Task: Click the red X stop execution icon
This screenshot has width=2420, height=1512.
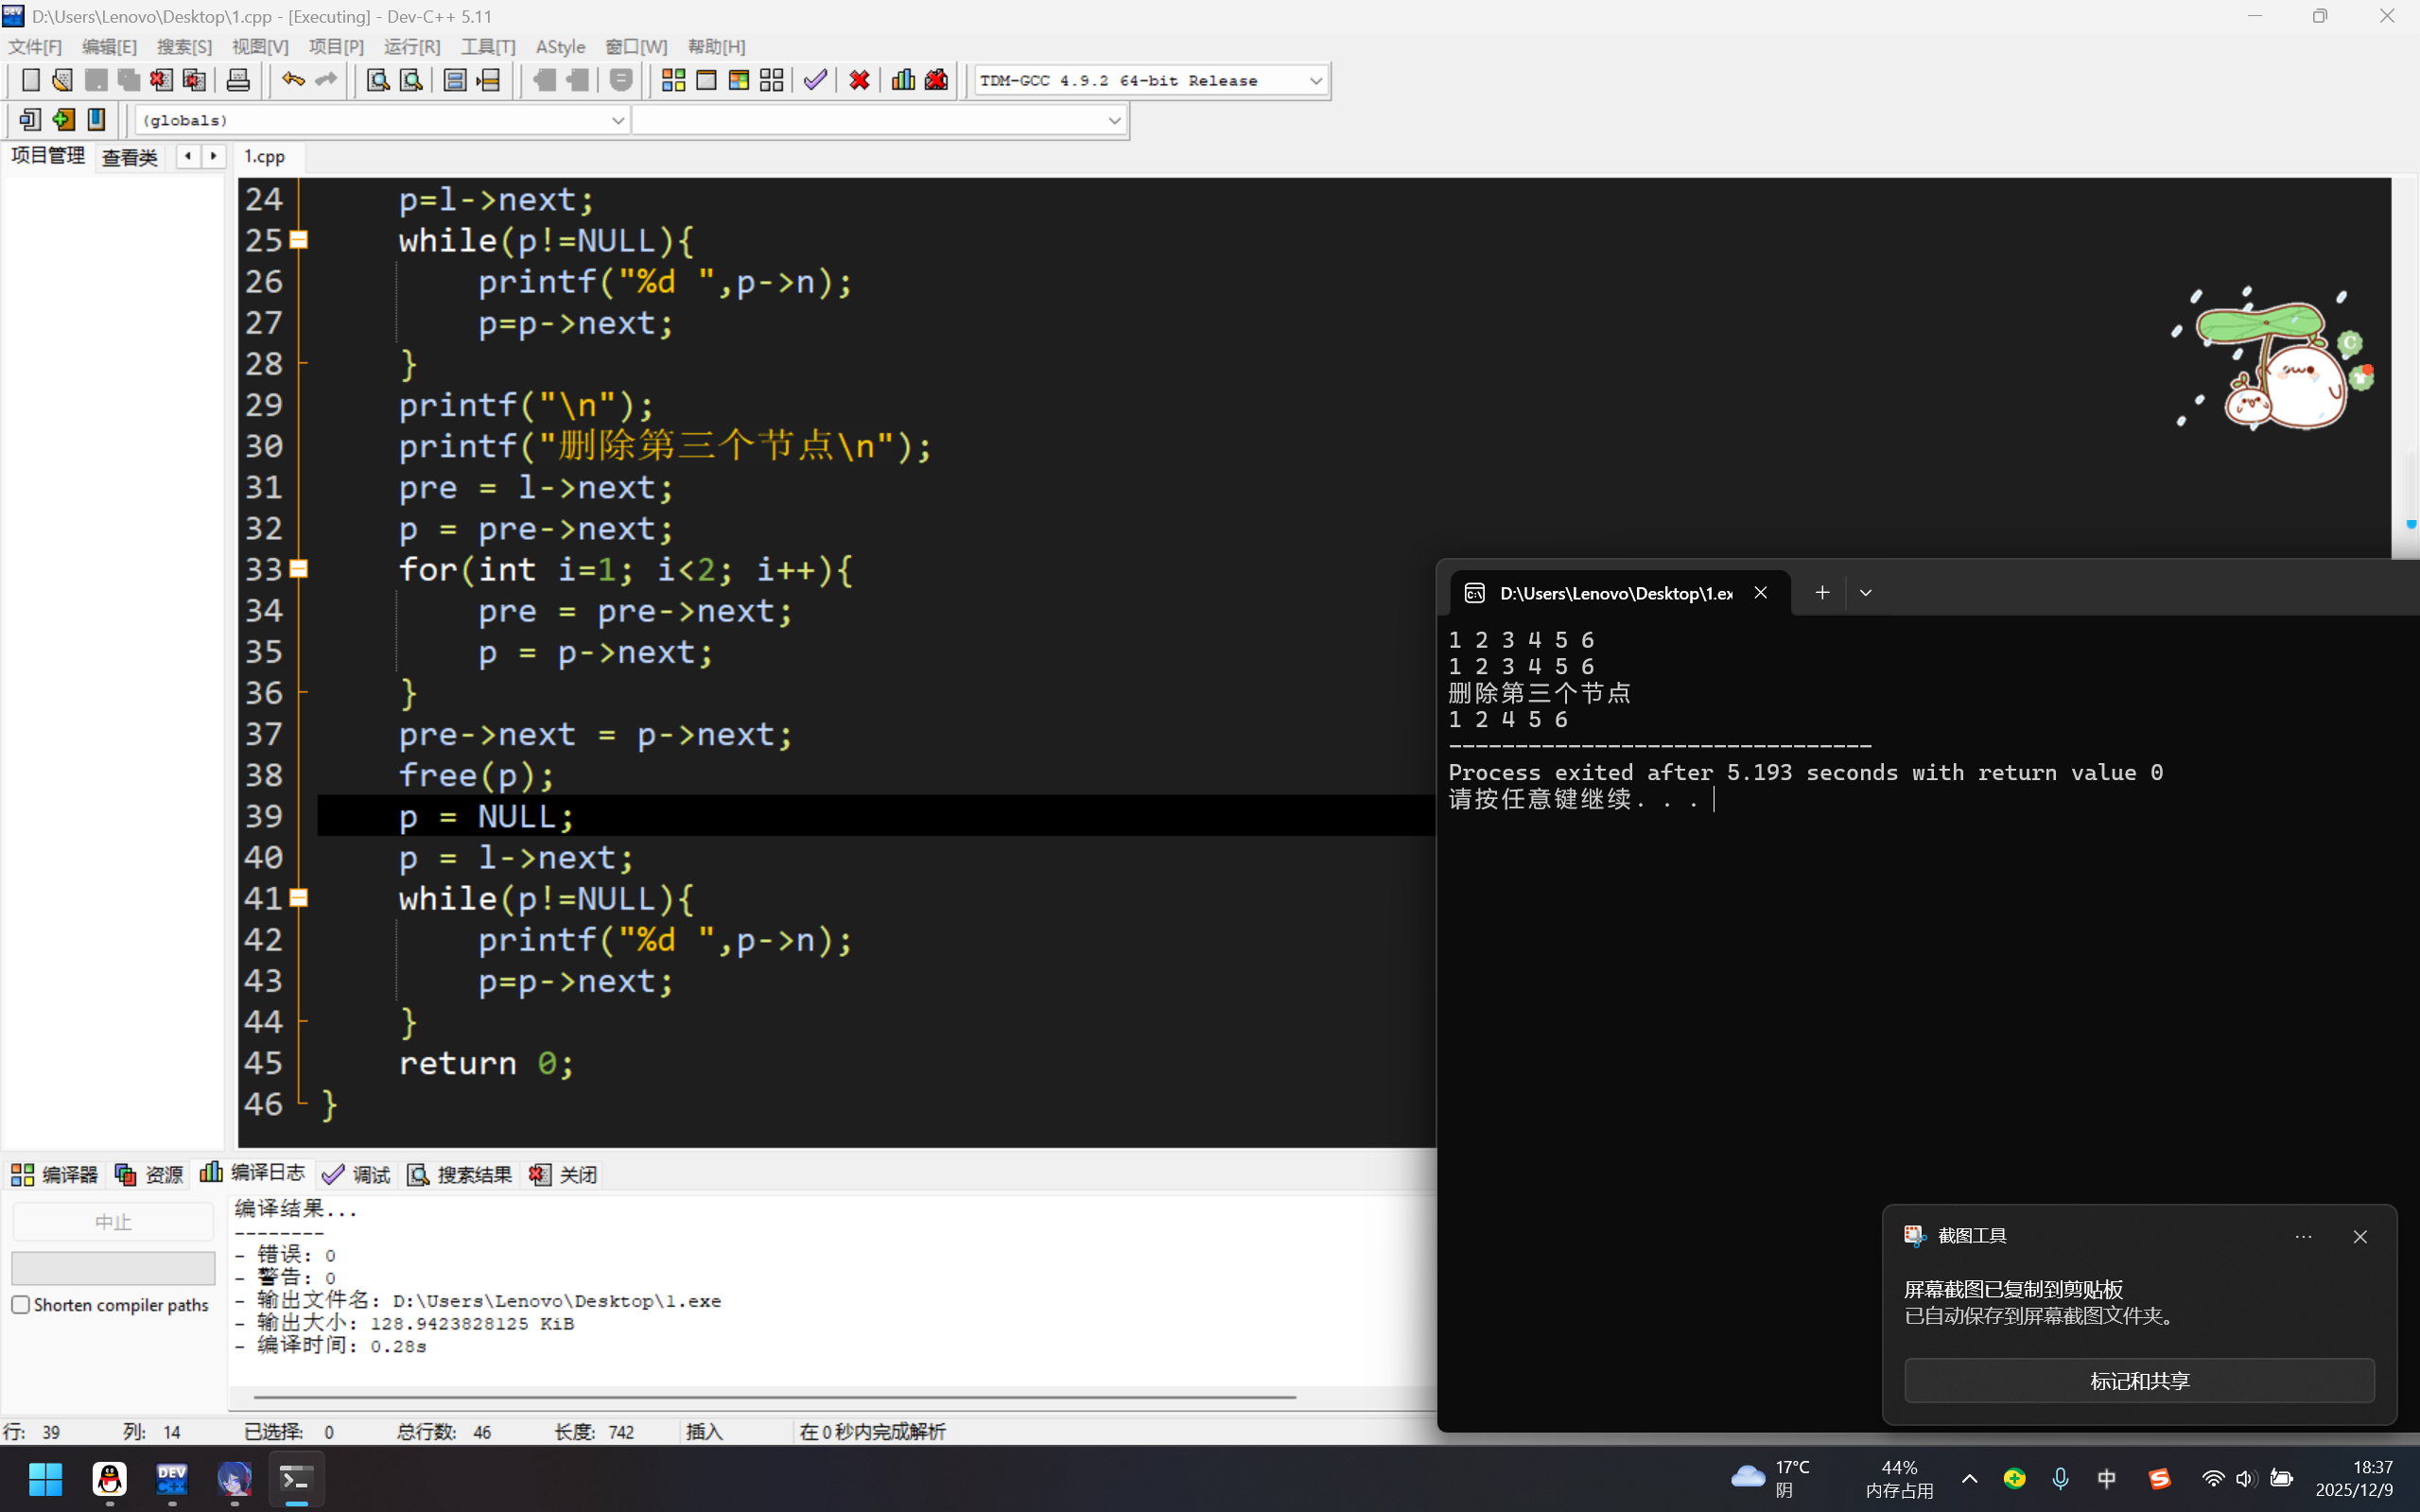Action: click(859, 80)
